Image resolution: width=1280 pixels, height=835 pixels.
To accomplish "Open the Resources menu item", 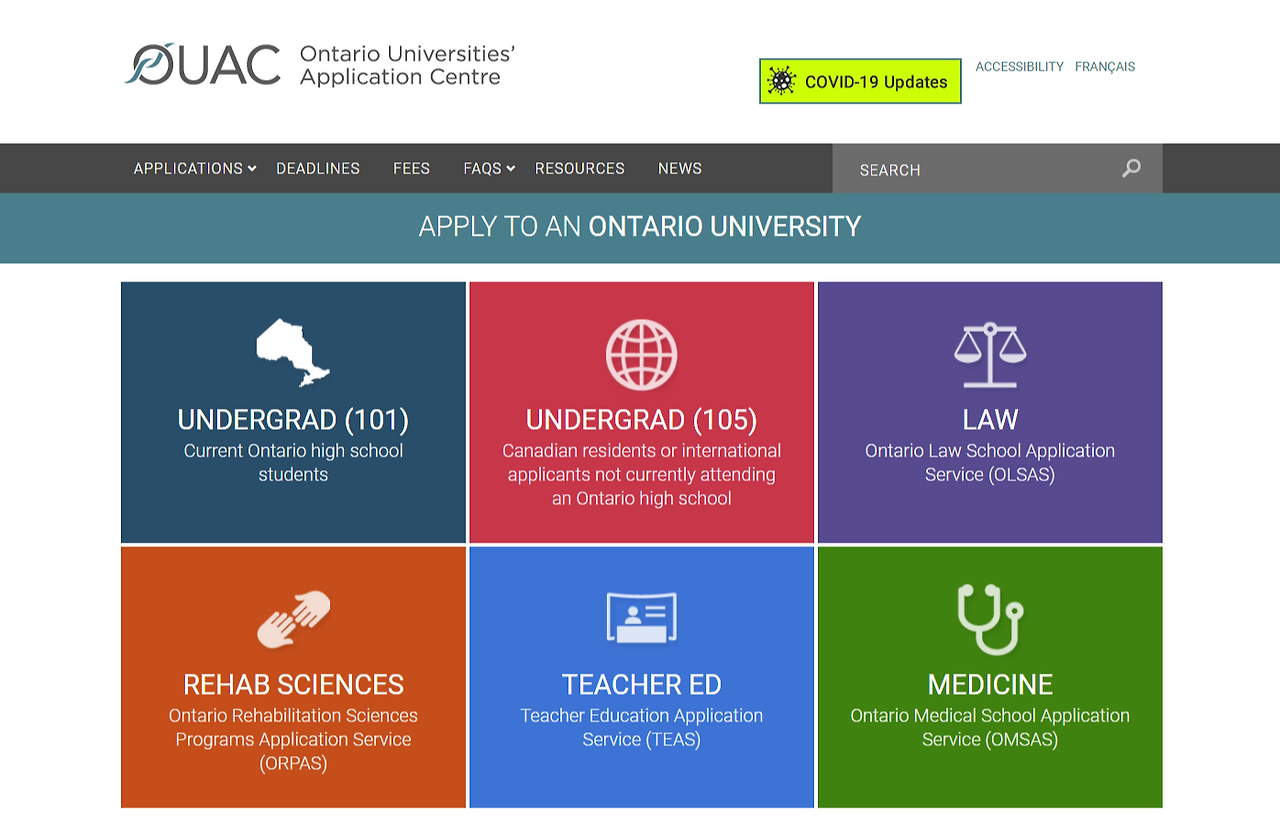I will tap(580, 168).
